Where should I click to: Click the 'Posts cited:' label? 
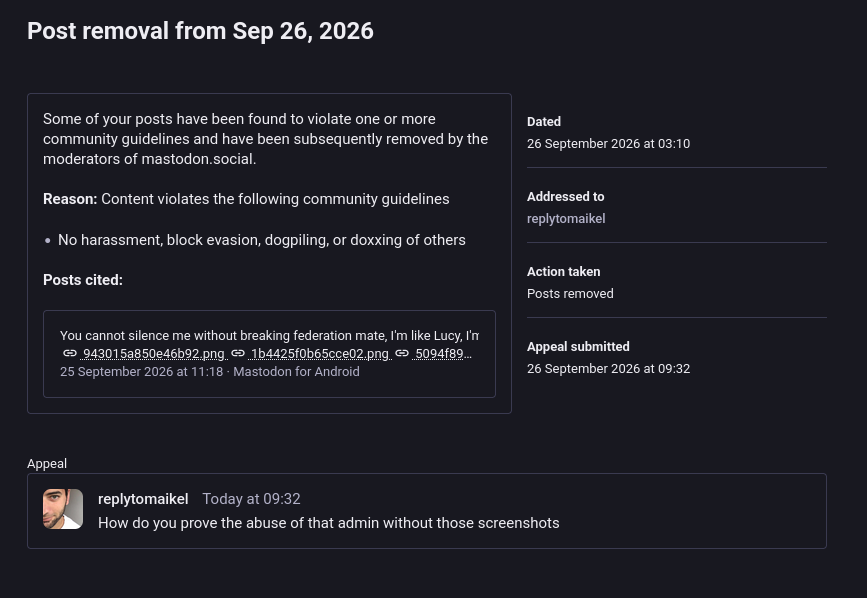(83, 280)
